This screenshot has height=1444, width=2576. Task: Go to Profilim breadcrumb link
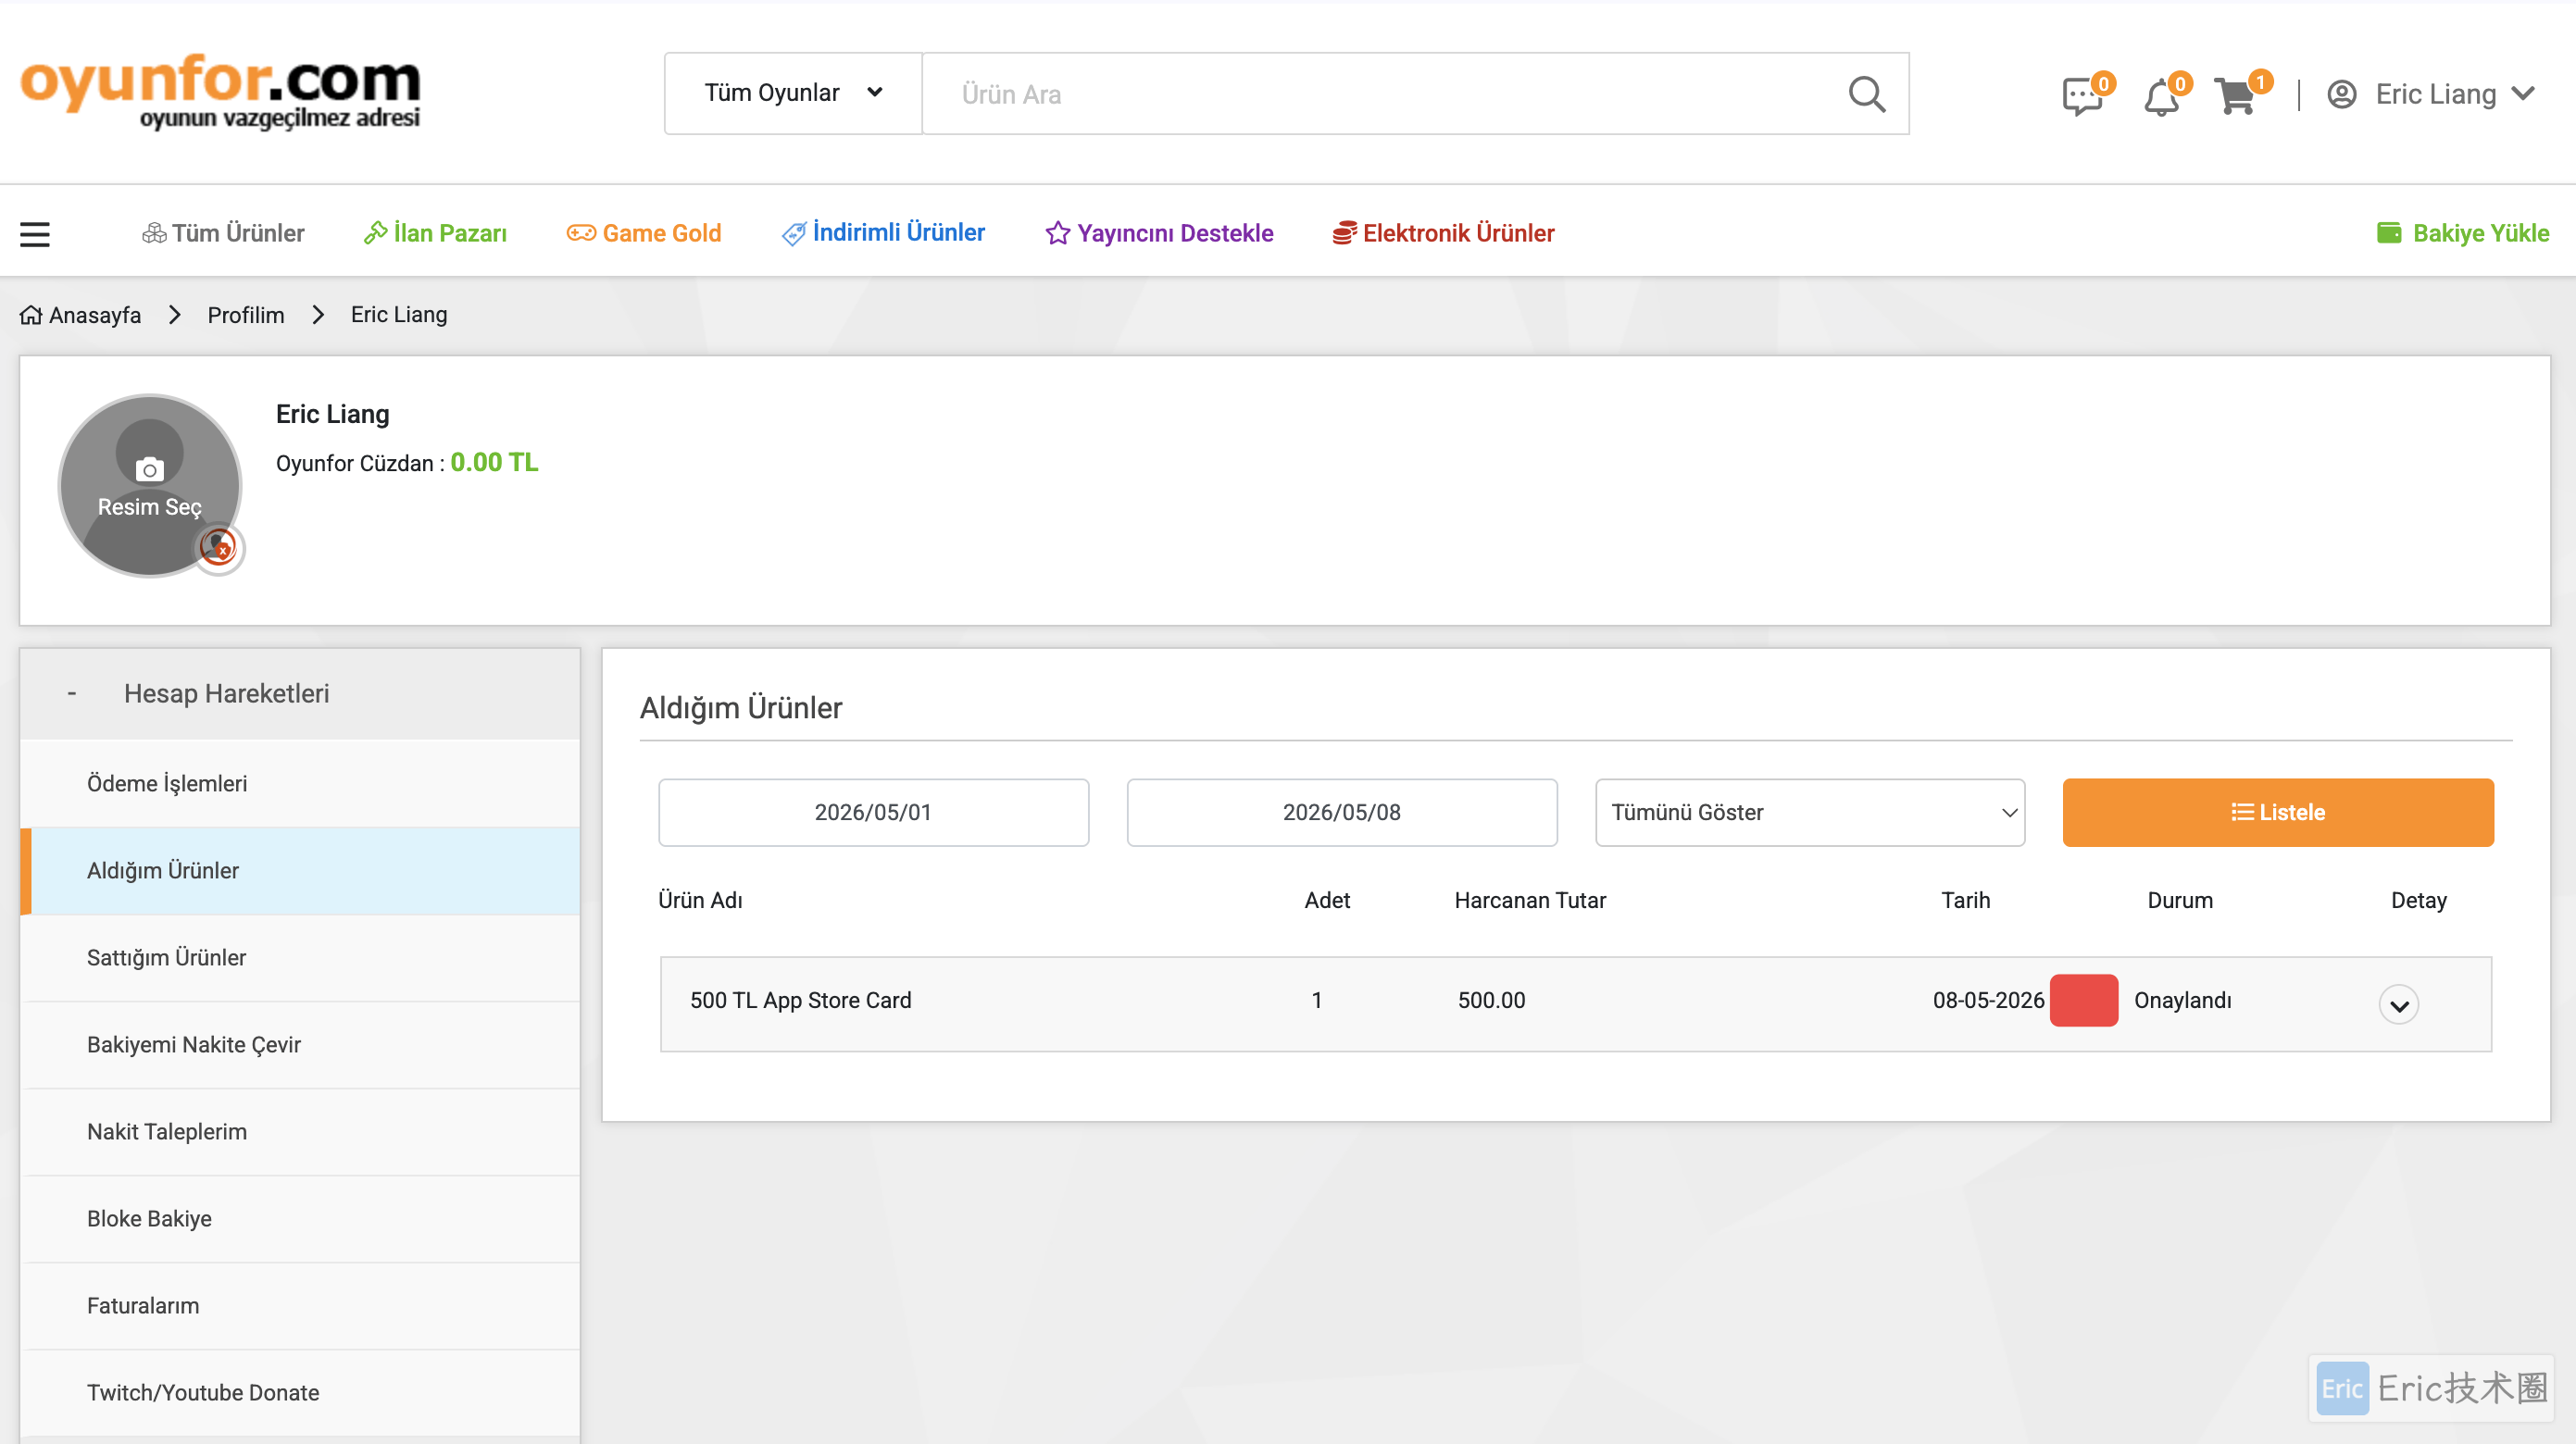point(246,315)
